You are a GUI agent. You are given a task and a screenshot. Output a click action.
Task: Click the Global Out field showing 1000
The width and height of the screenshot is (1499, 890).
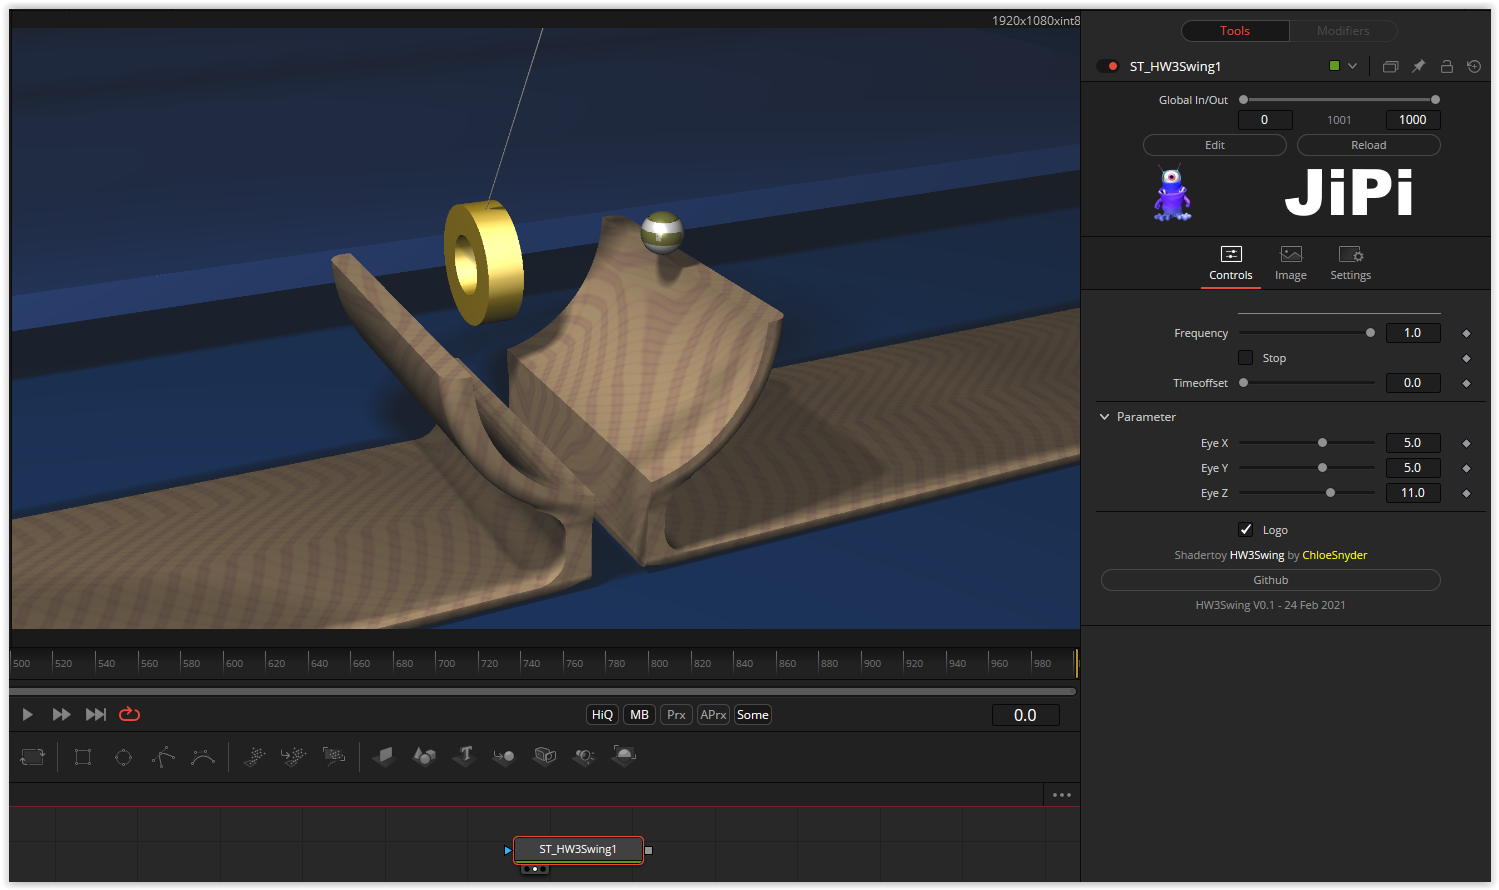(x=1413, y=120)
